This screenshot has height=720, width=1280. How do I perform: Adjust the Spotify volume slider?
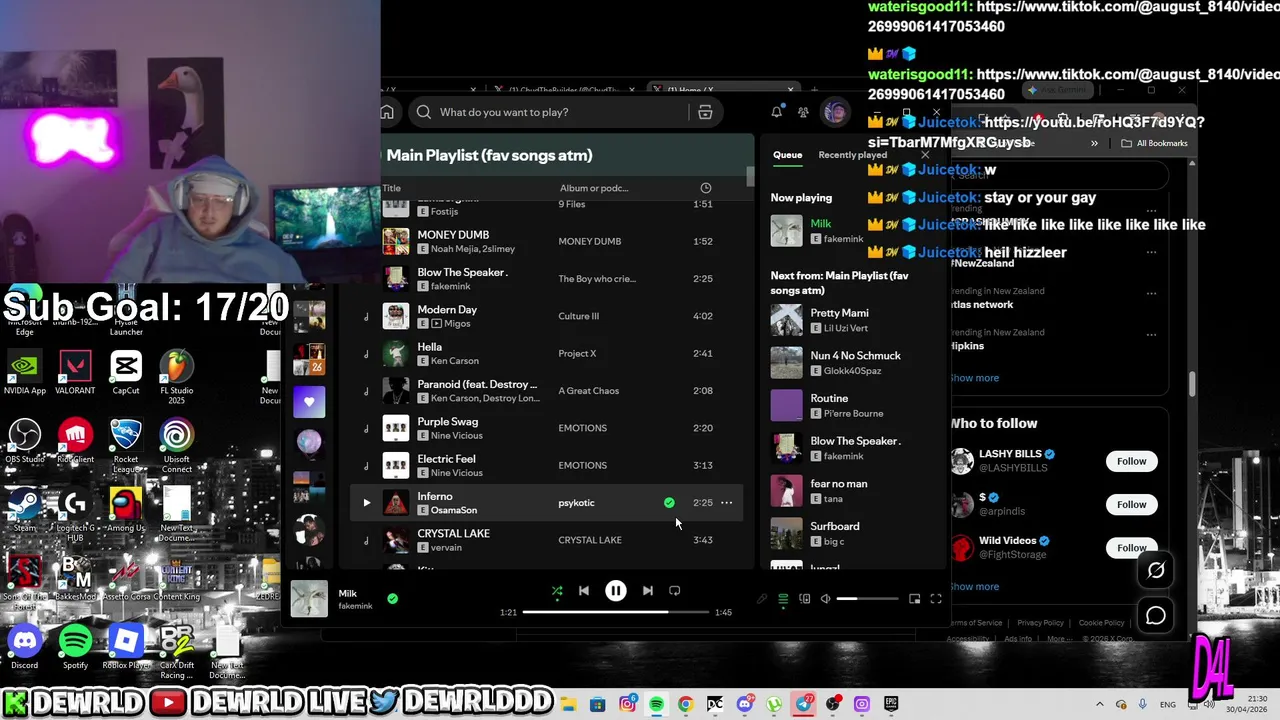click(x=867, y=599)
